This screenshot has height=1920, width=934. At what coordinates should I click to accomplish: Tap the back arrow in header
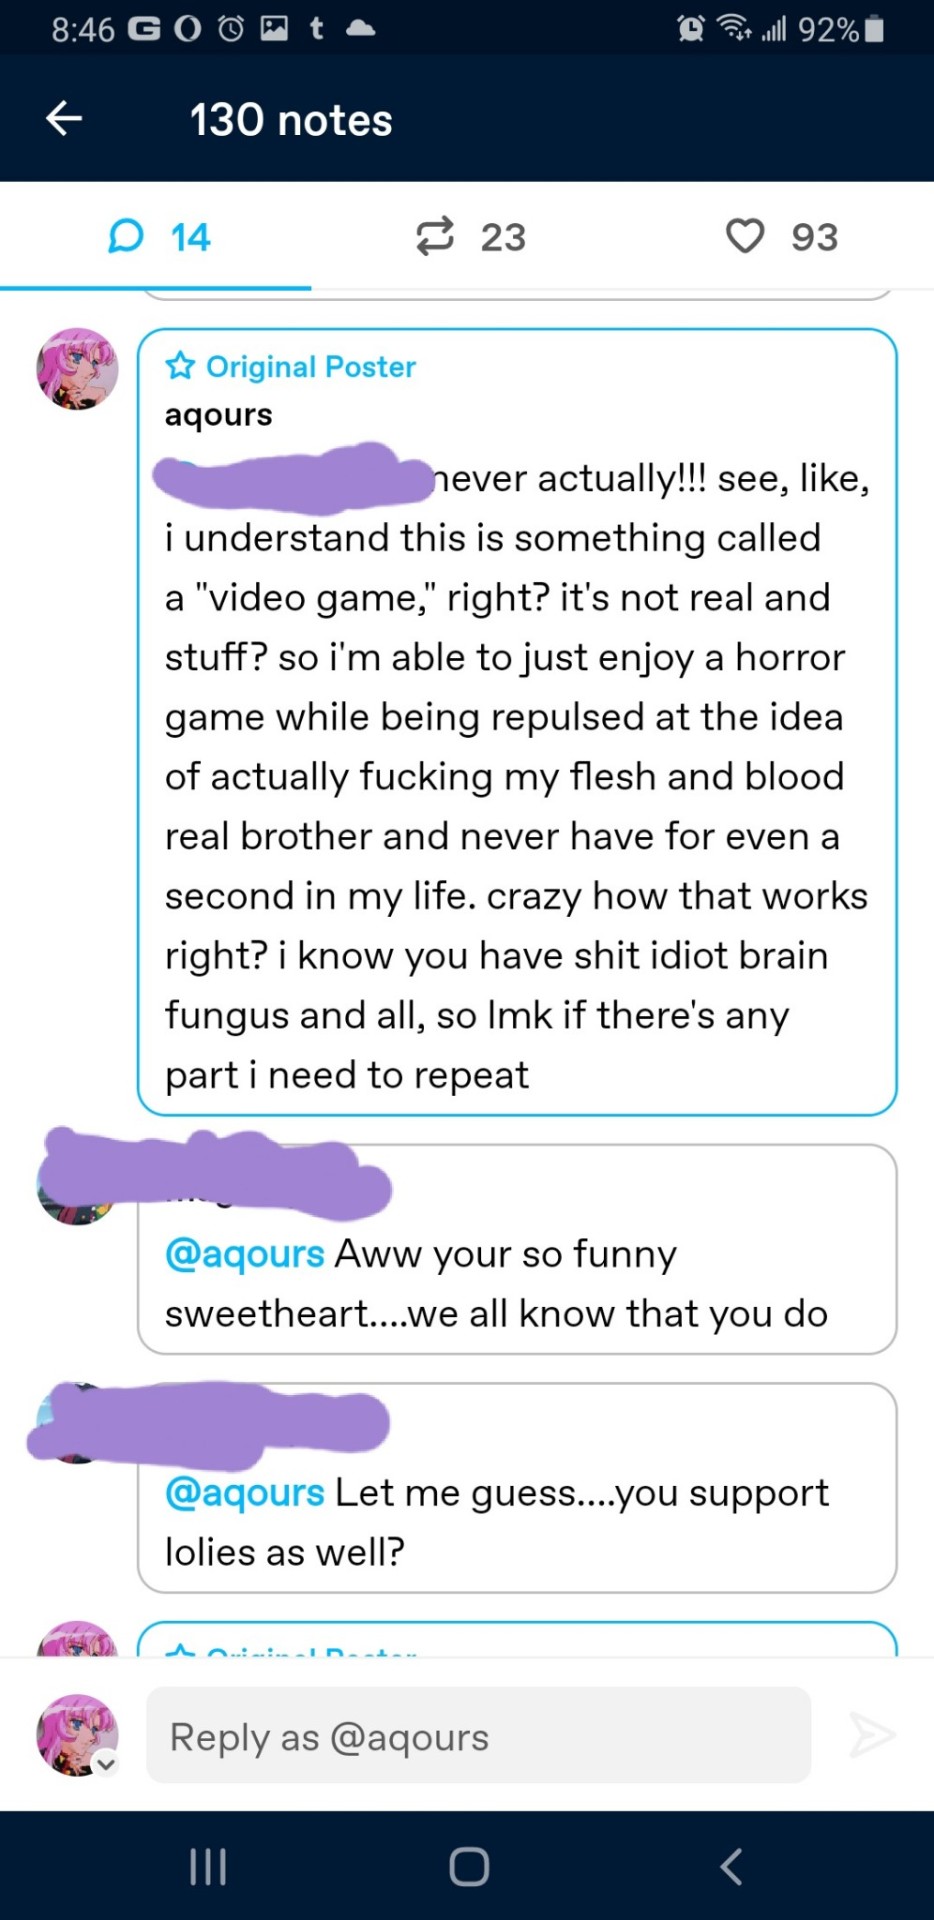click(x=64, y=119)
